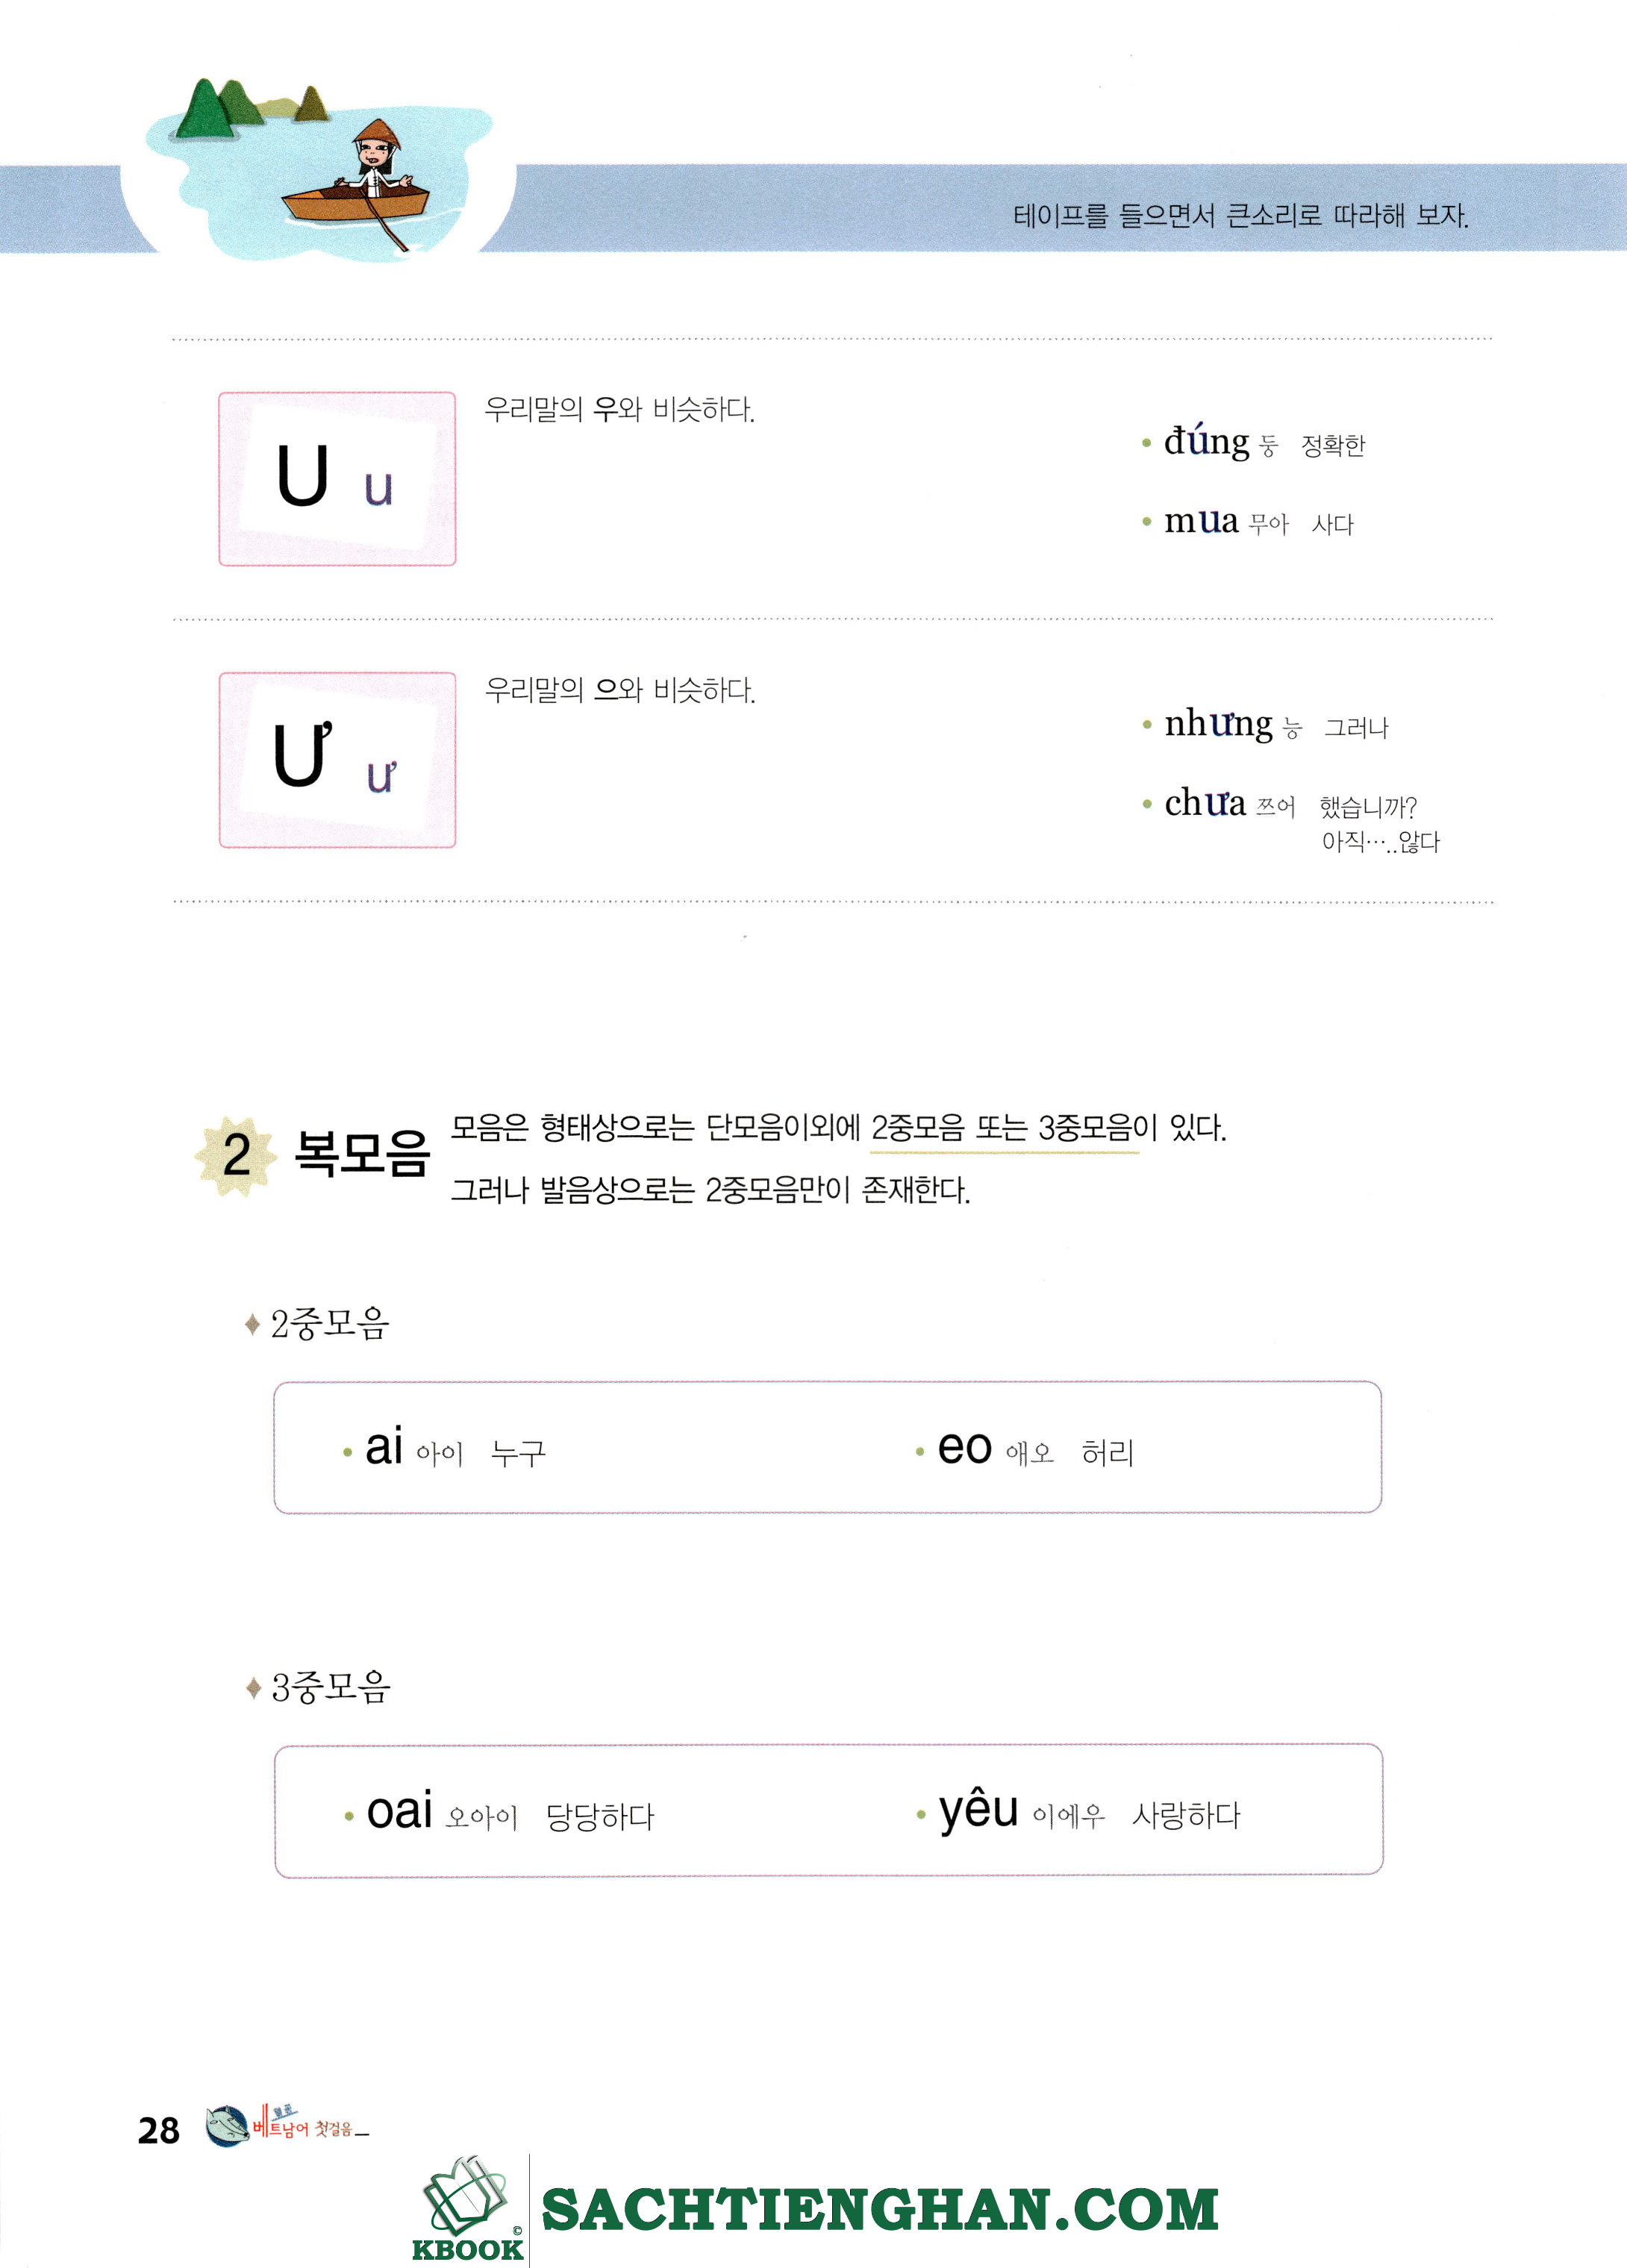The width and height of the screenshot is (1627, 2268).
Task: Click the 복모음 section title
Action: (x=362, y=1154)
